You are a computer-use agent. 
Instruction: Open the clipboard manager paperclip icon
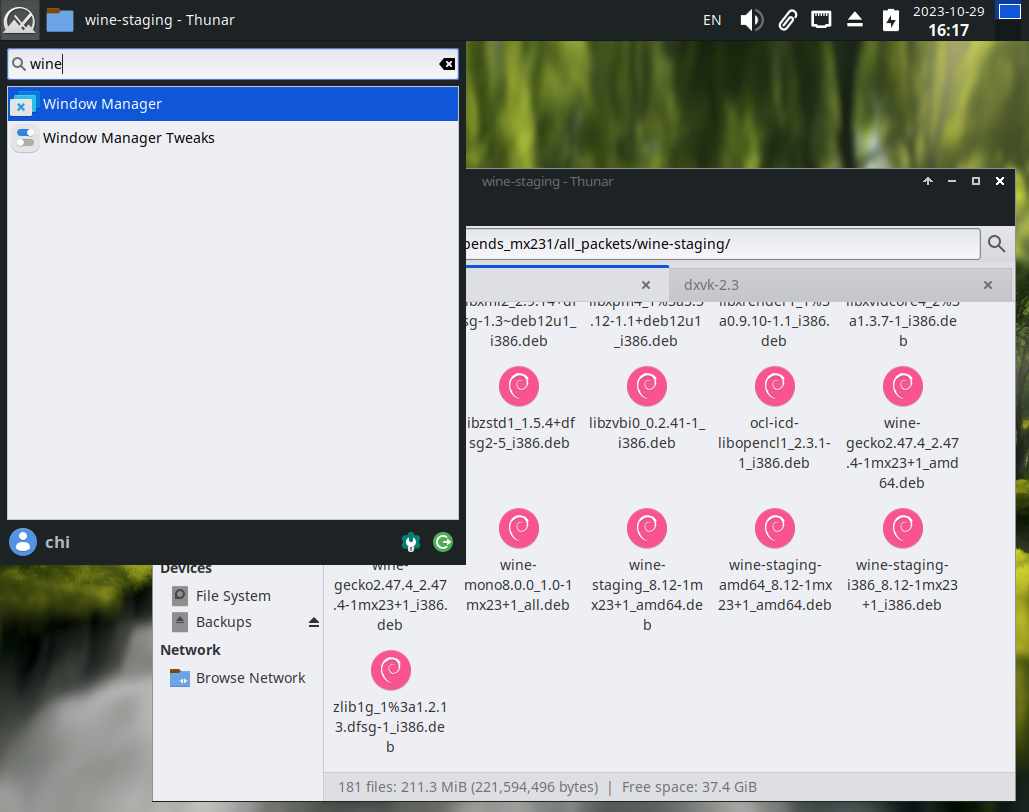787,20
